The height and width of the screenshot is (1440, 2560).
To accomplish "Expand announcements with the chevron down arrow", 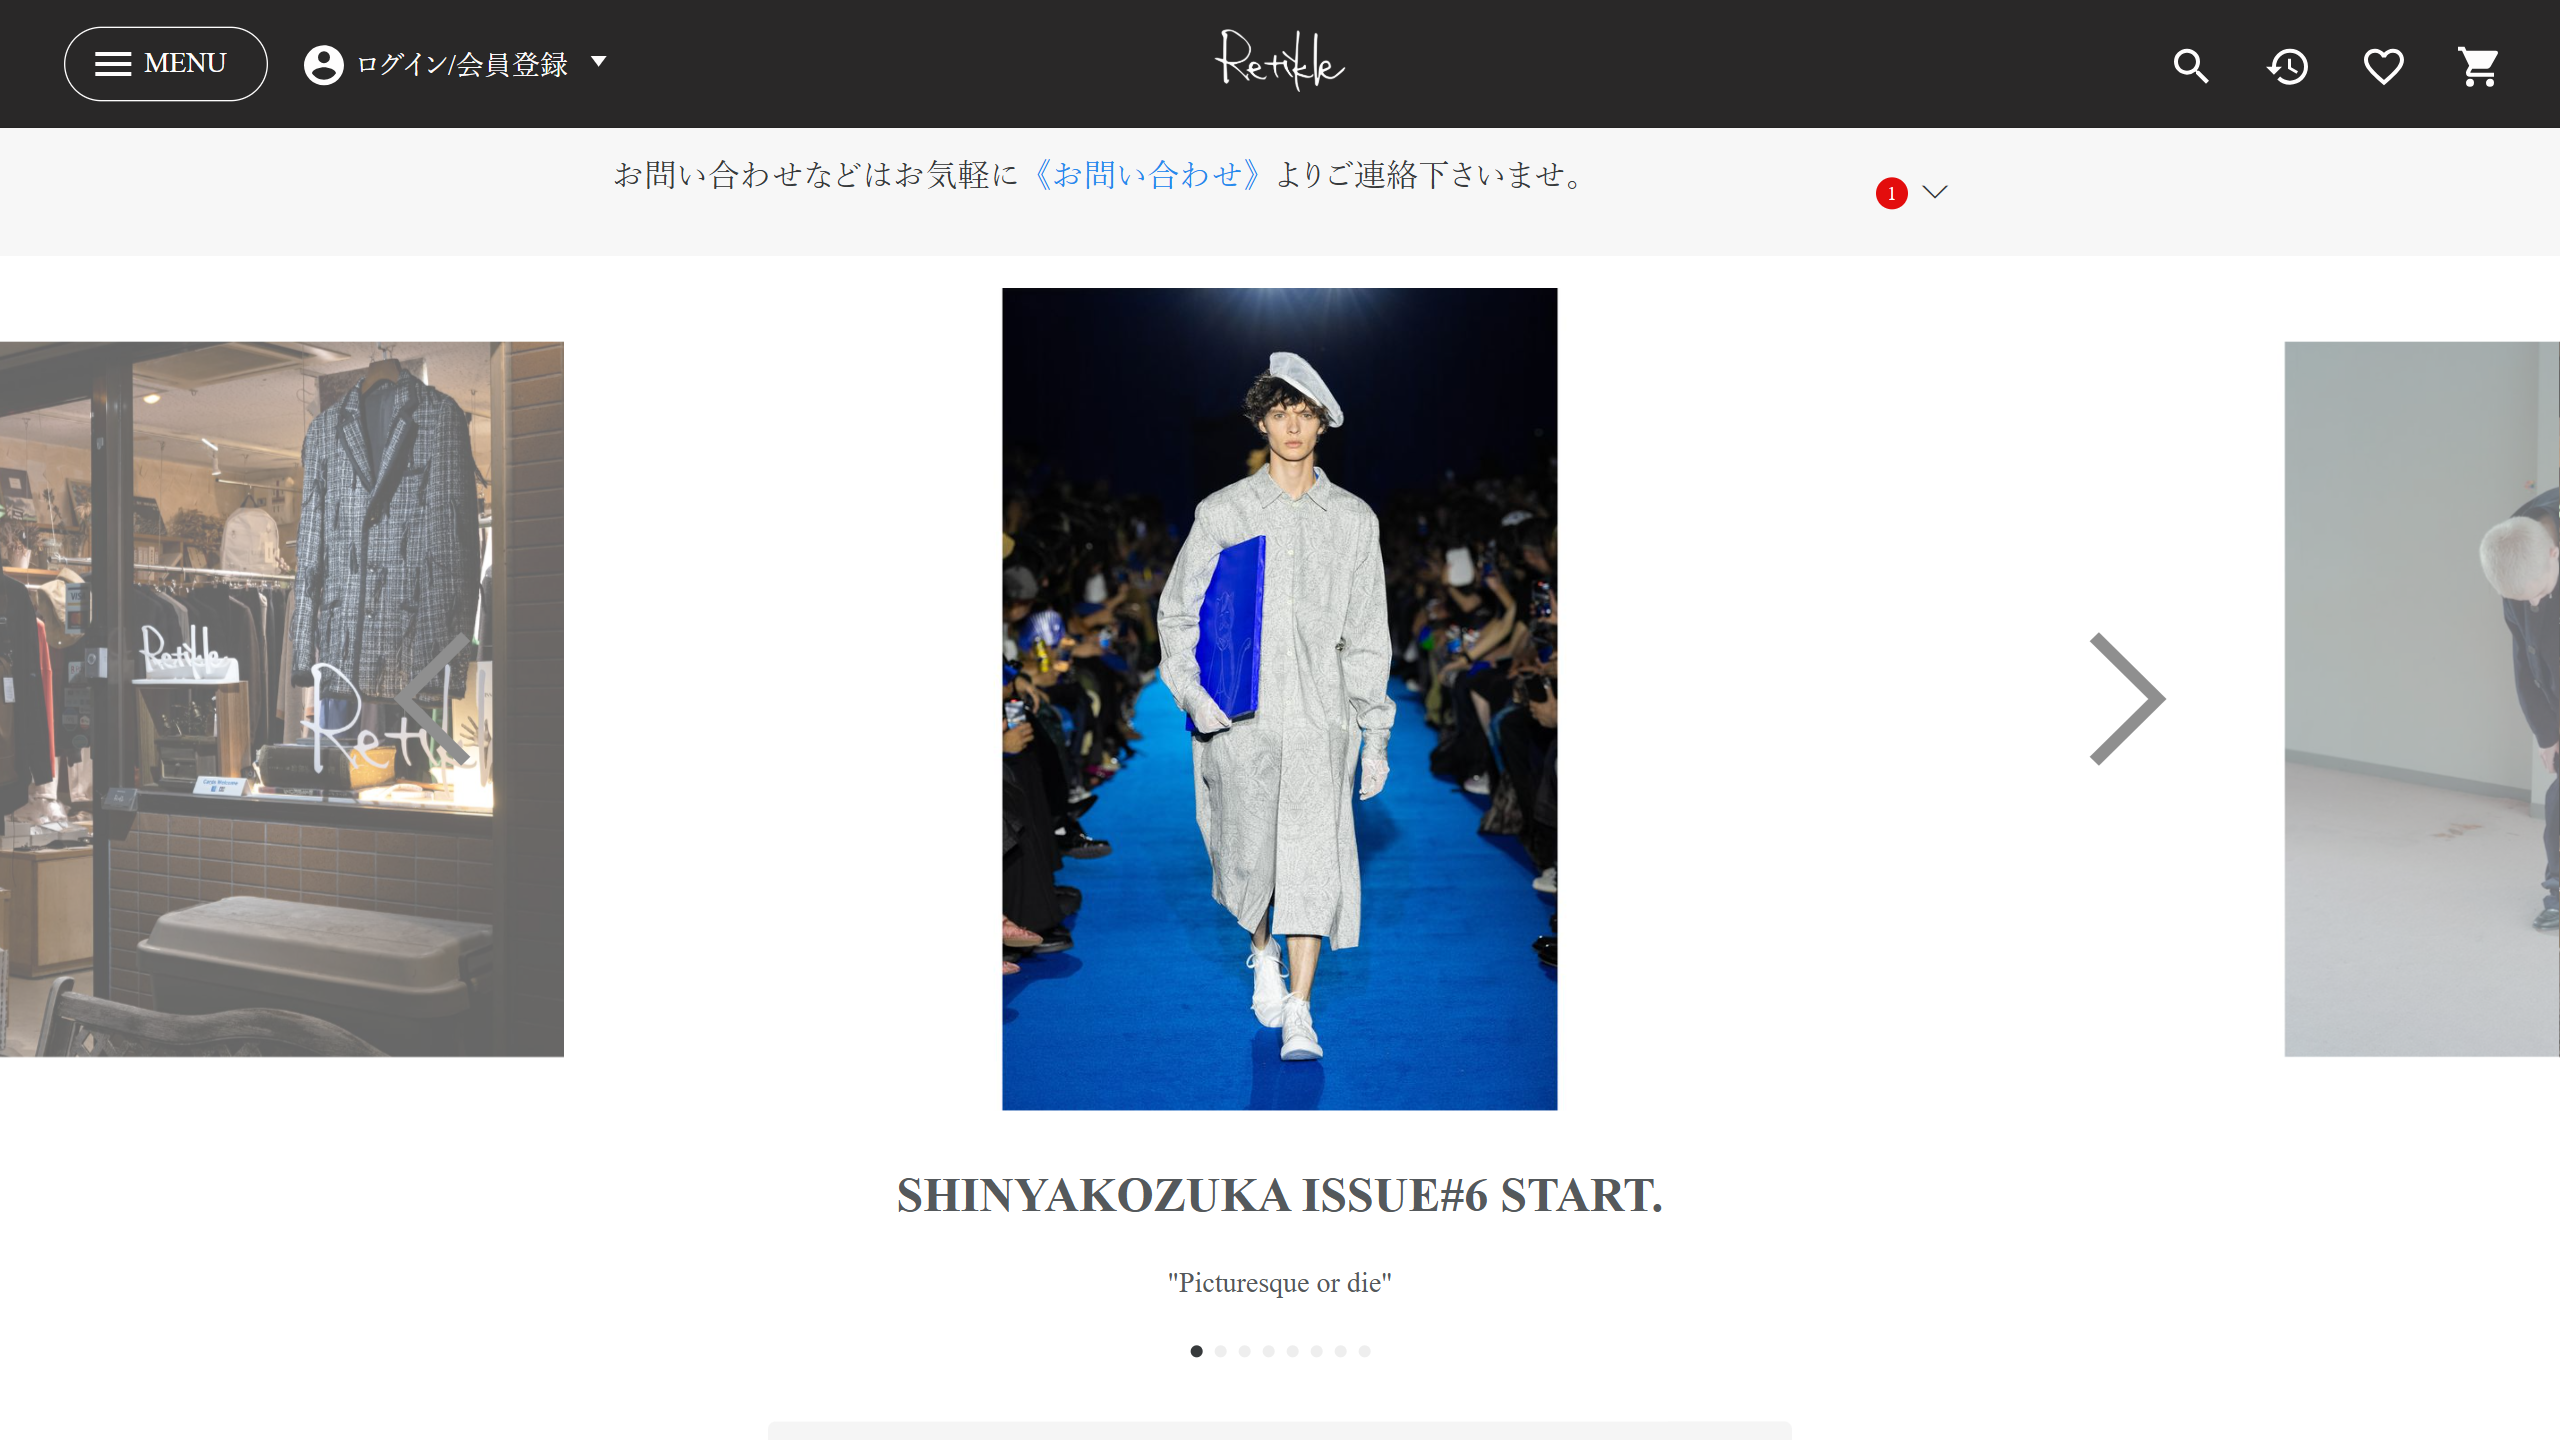I will [x=1935, y=192].
